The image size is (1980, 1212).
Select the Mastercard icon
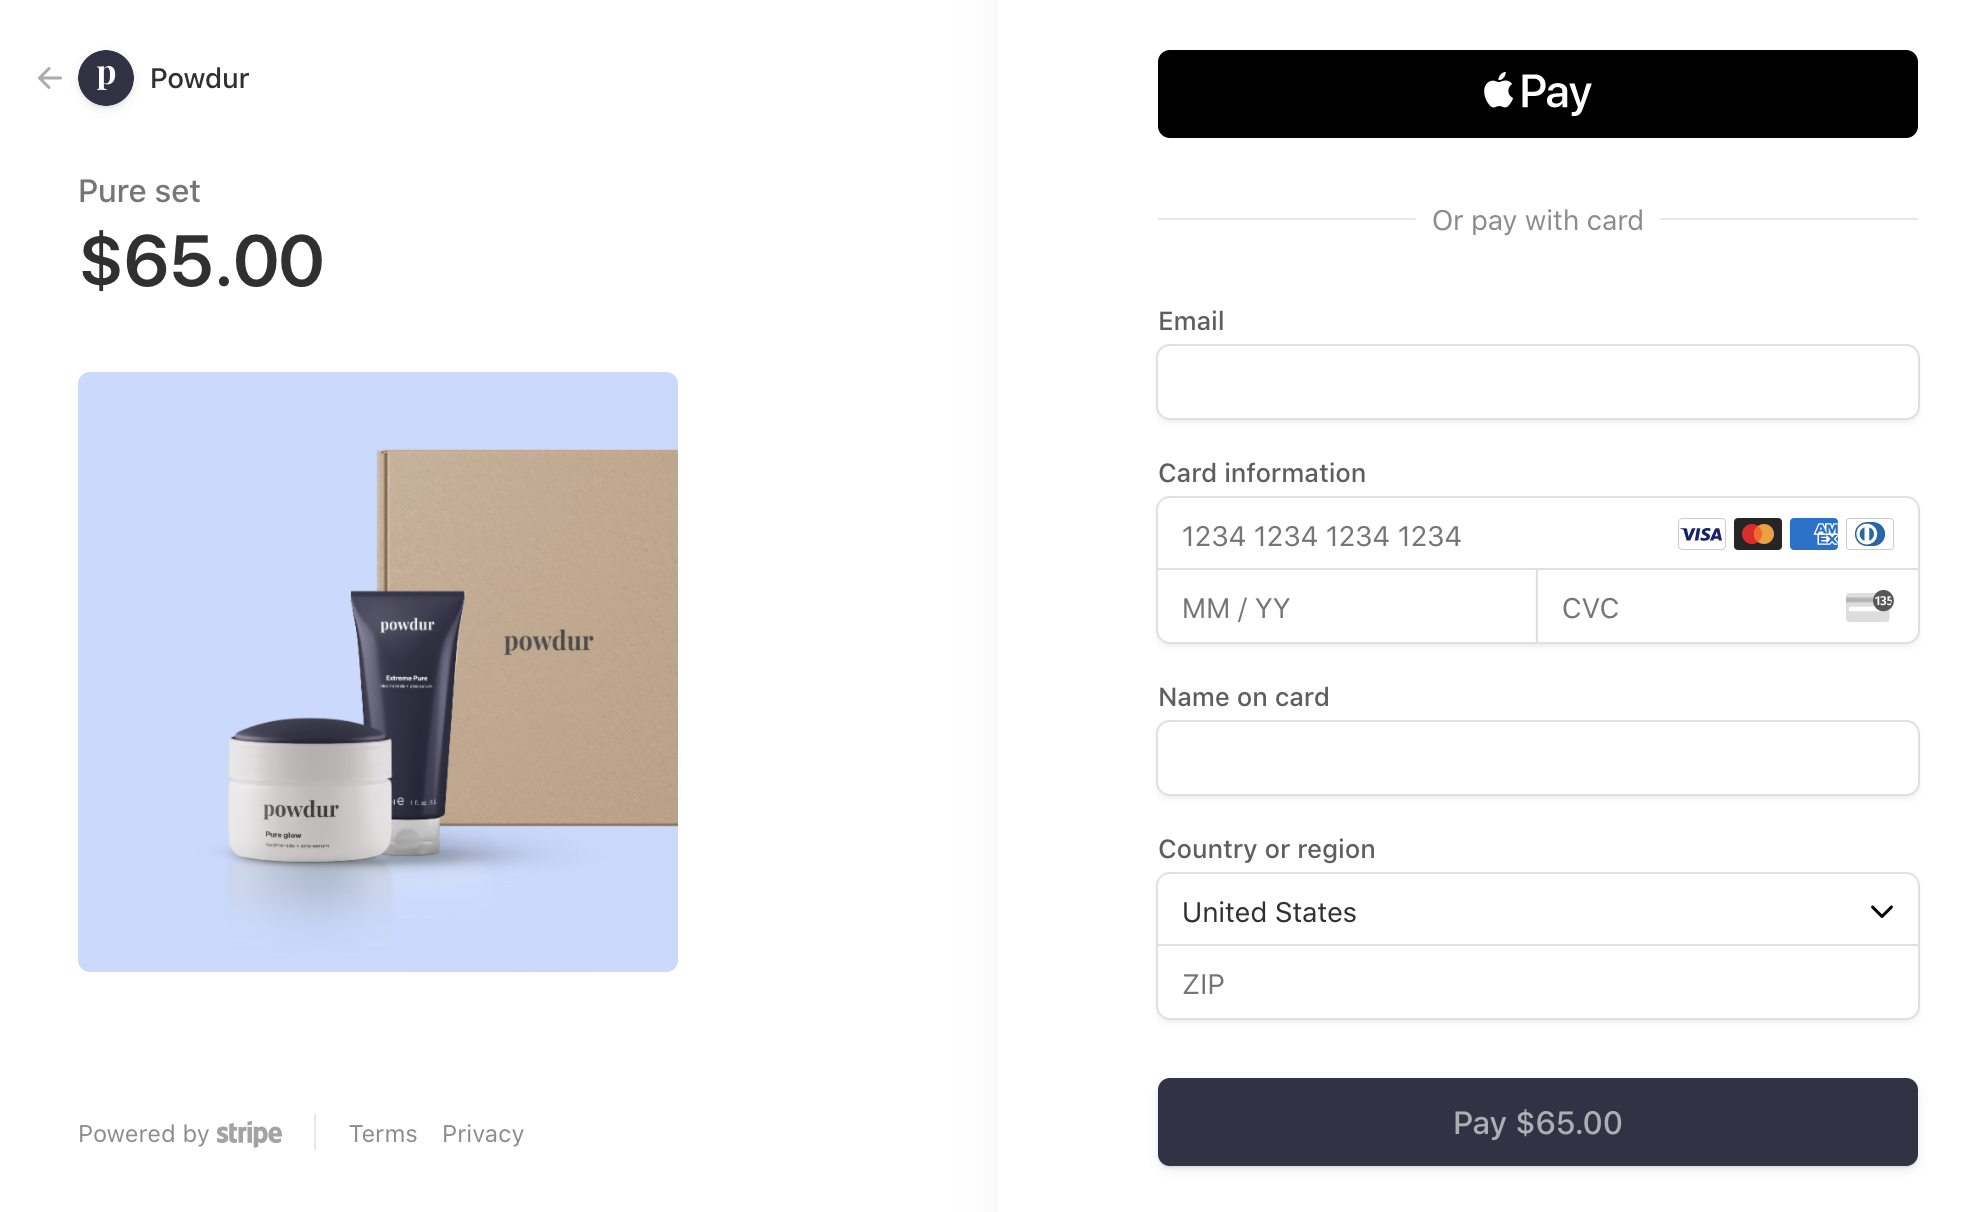click(1757, 535)
